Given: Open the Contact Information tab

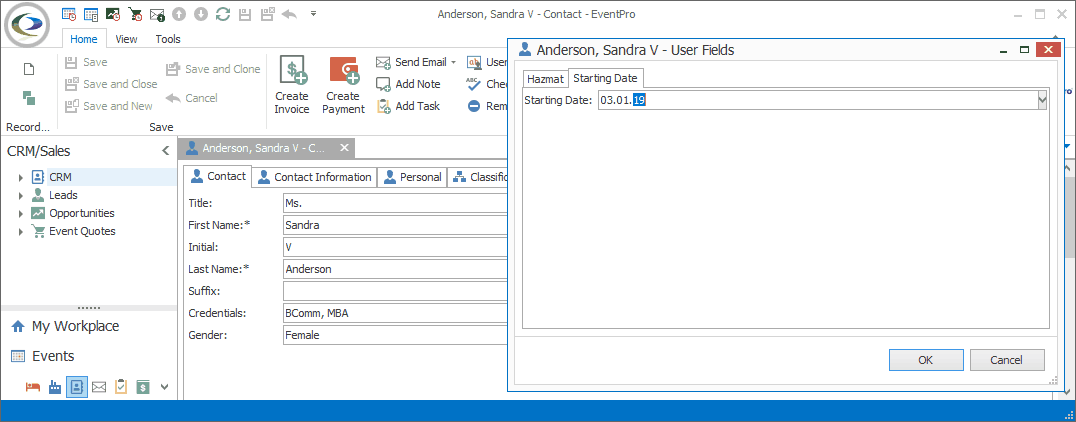Looking at the screenshot, I should pos(315,177).
